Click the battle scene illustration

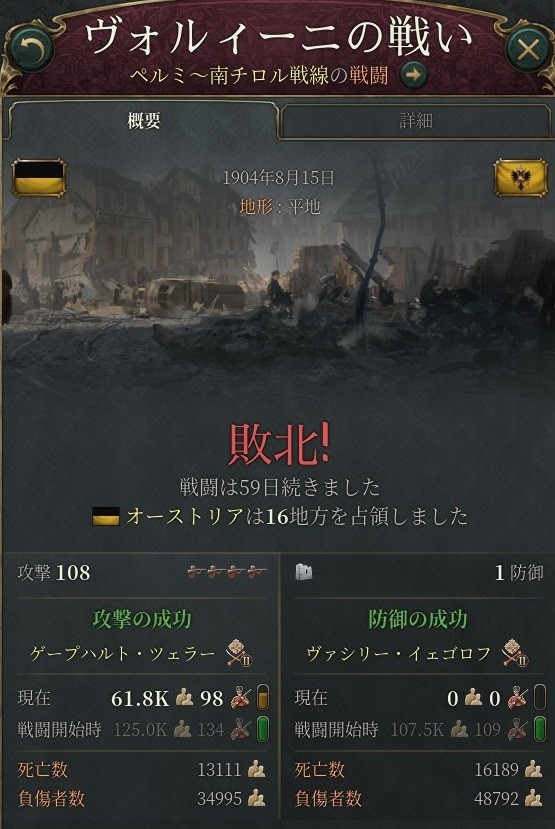point(278,275)
